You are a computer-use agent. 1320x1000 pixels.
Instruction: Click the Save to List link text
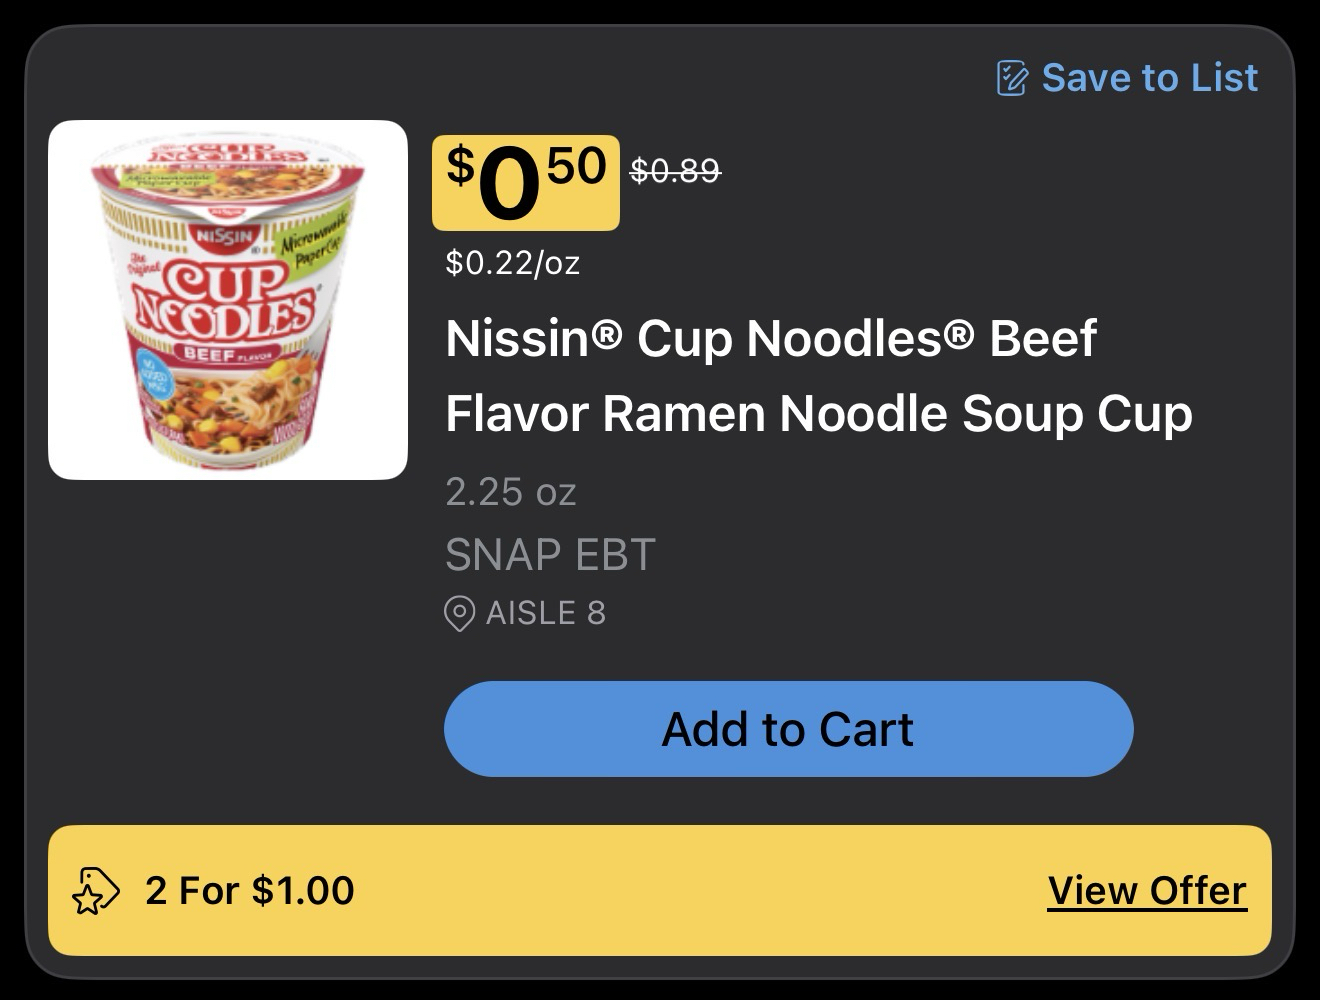pos(1149,78)
